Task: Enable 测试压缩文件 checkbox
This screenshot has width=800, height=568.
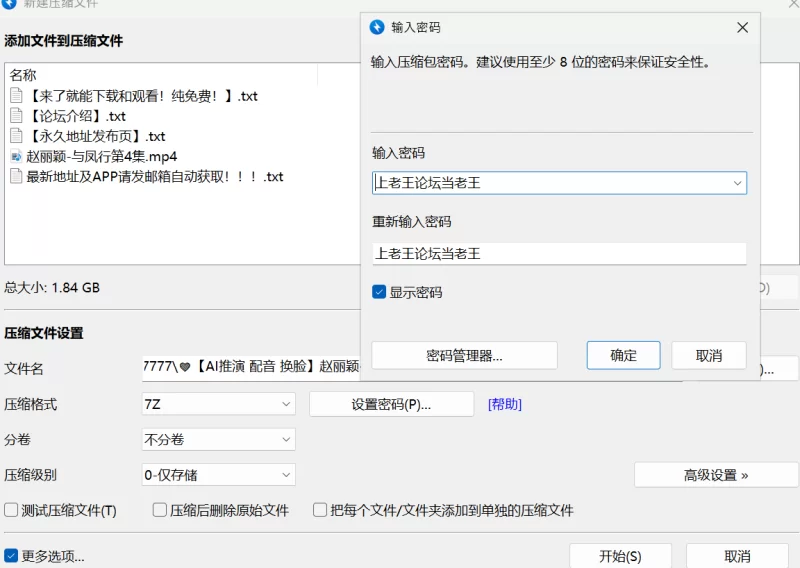Action: [x=11, y=510]
